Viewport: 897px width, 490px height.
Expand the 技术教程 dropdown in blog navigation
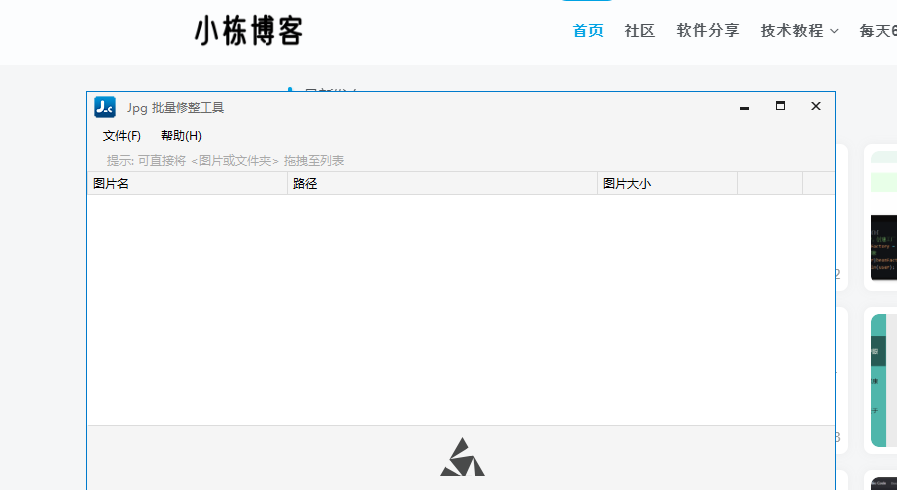click(x=799, y=30)
